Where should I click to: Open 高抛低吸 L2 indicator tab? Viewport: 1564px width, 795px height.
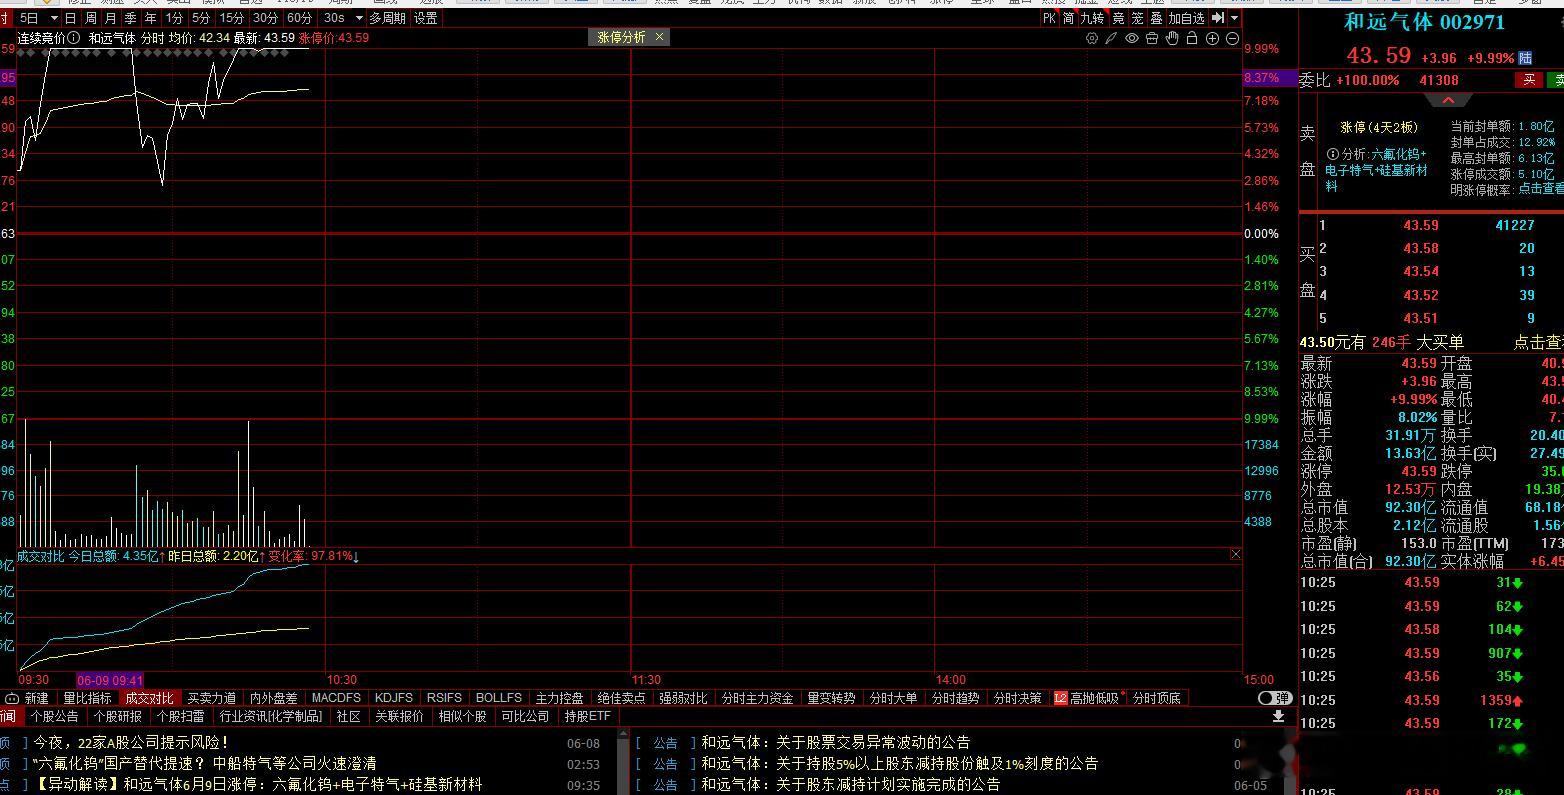(1089, 698)
